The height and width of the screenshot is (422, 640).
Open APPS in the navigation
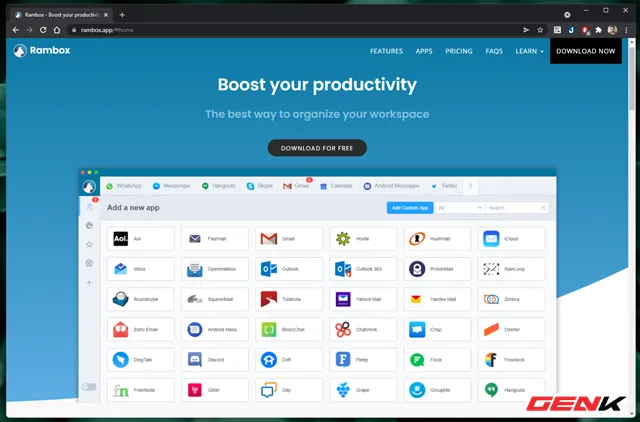coord(424,51)
